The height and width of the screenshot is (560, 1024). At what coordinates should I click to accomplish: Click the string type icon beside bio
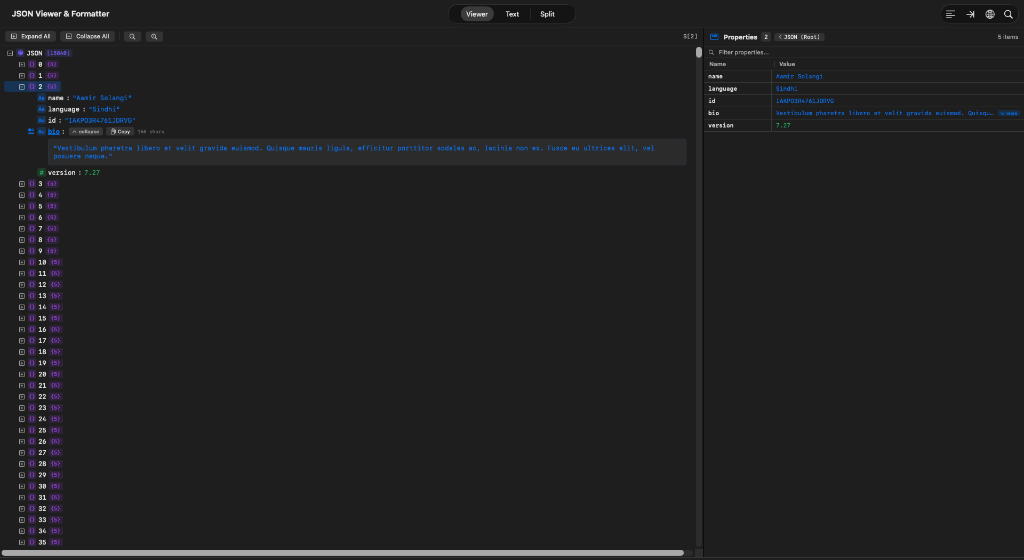click(41, 131)
